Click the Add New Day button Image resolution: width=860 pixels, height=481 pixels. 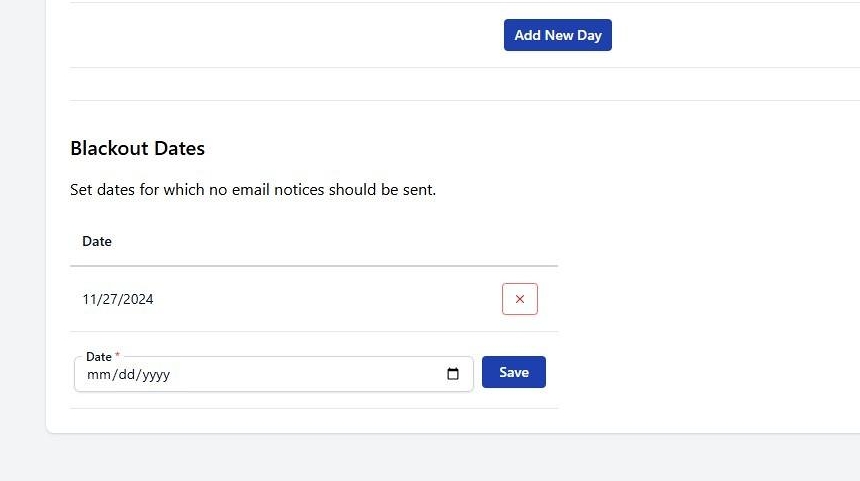point(557,35)
